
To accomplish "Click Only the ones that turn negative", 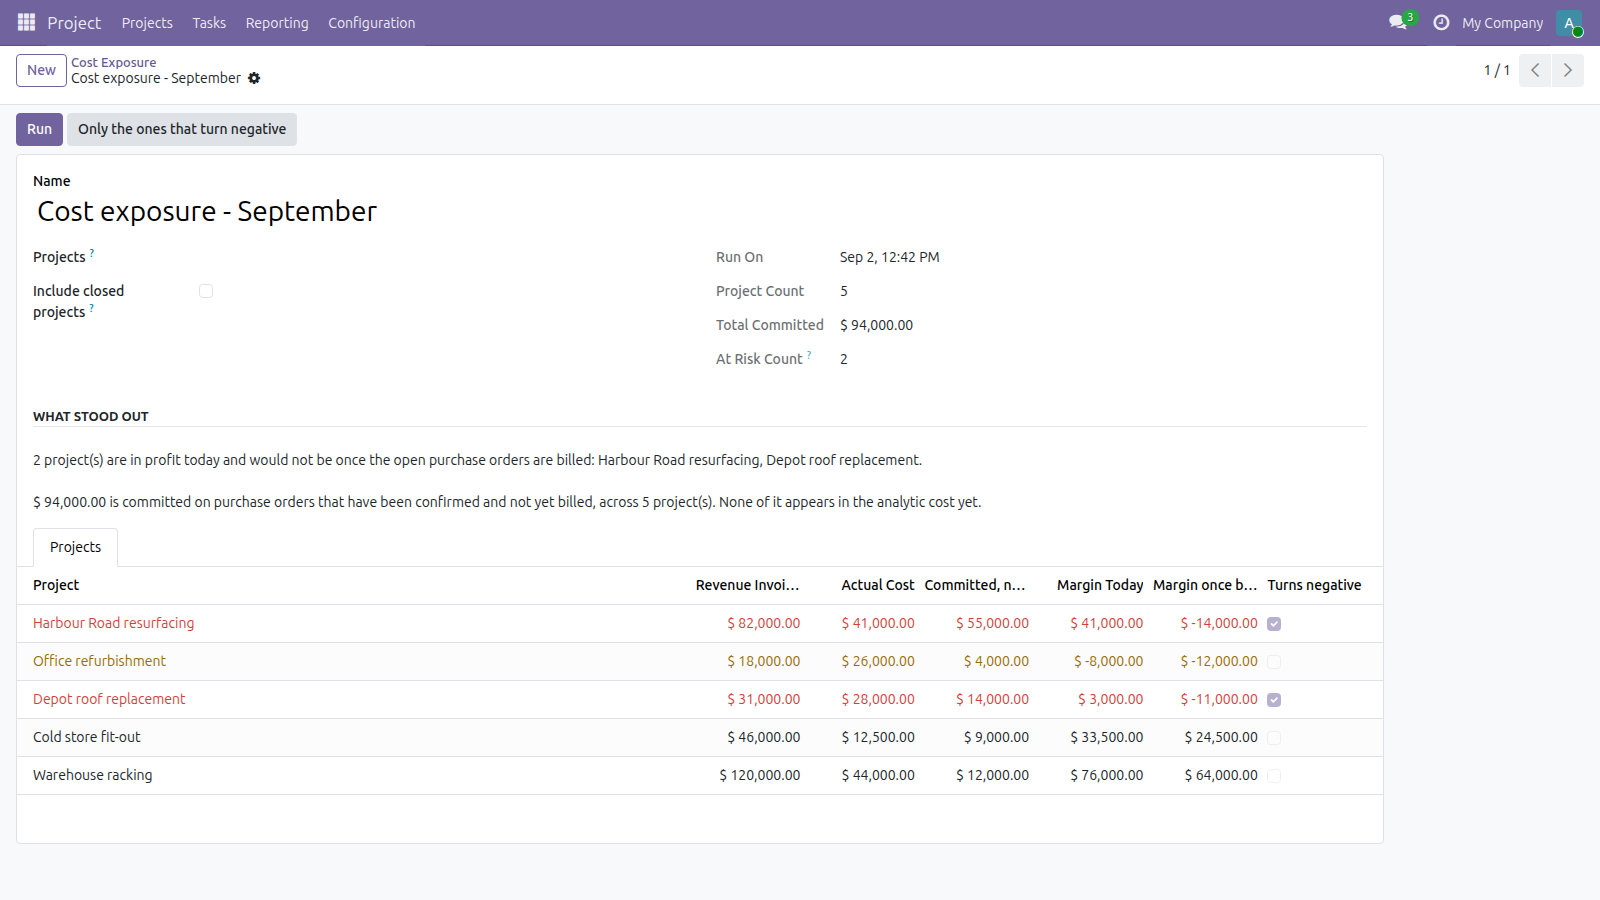I will point(182,129).
